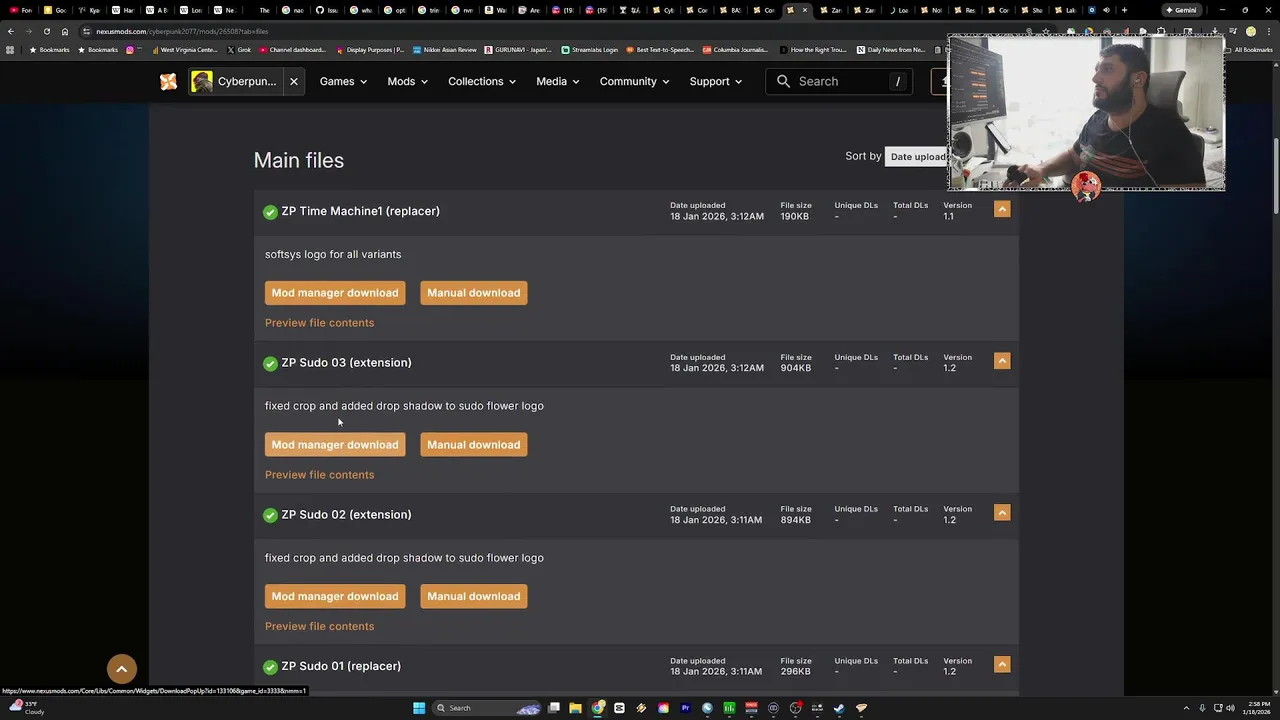Image resolution: width=1280 pixels, height=720 pixels.
Task: Open File Explorer from taskbar
Action: pos(575,708)
